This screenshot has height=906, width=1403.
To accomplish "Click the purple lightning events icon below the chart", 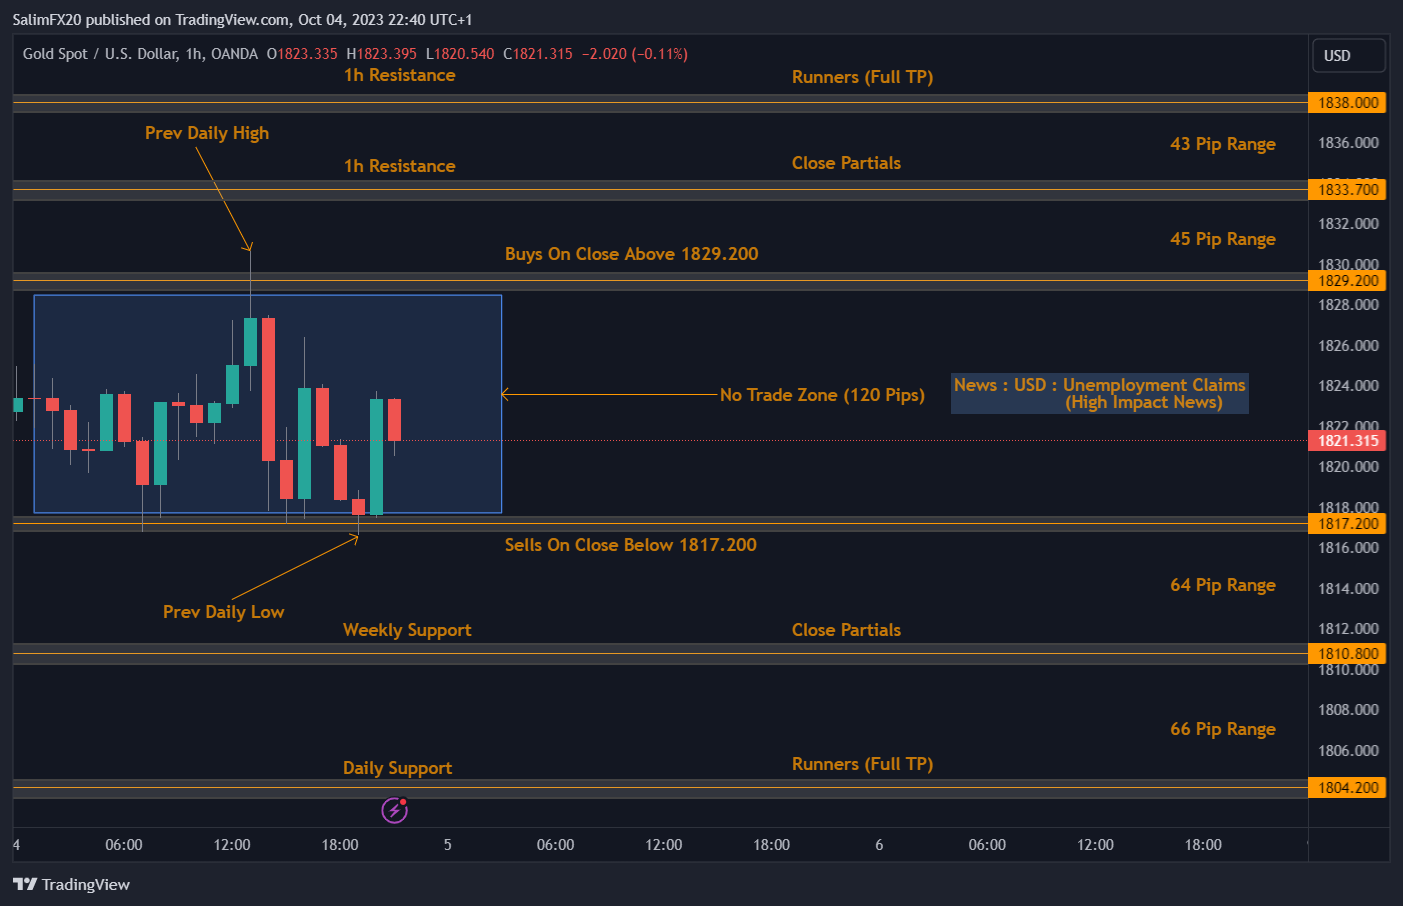I will (396, 810).
